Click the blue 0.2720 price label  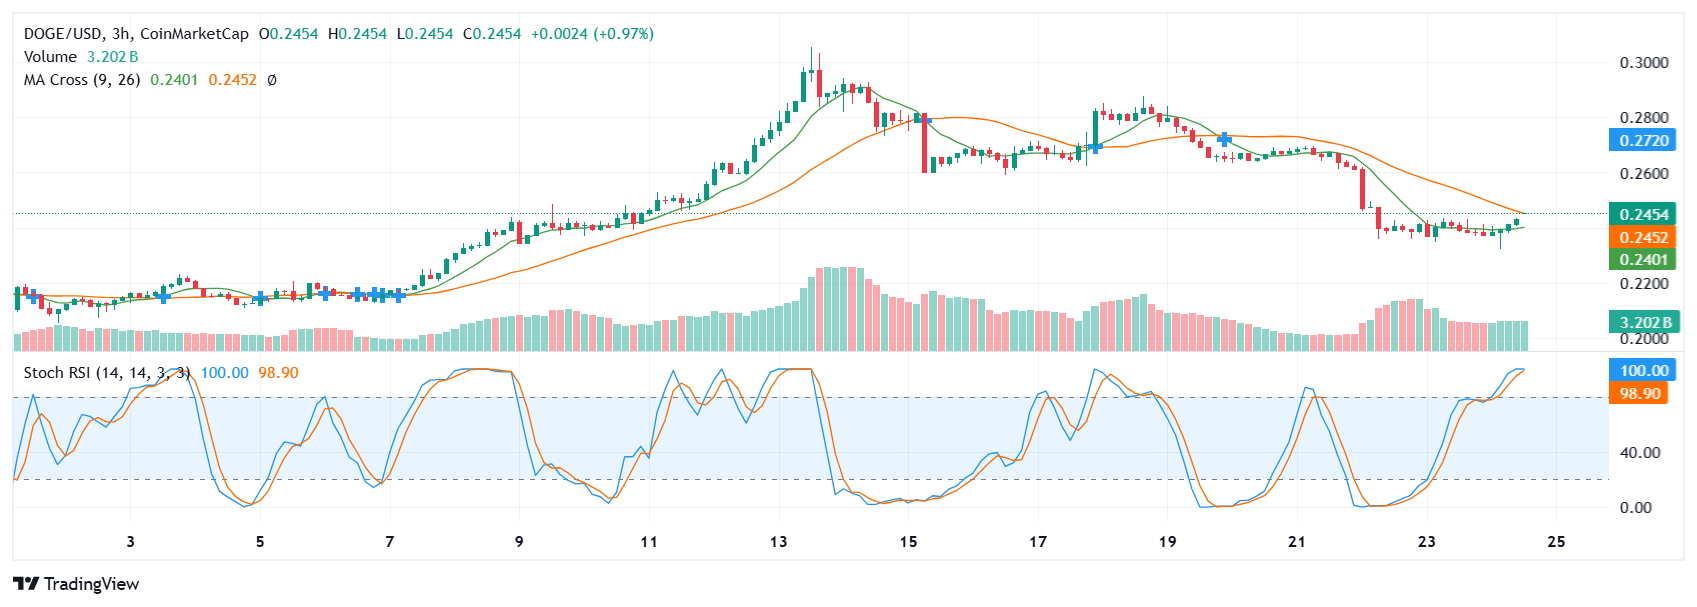1643,140
